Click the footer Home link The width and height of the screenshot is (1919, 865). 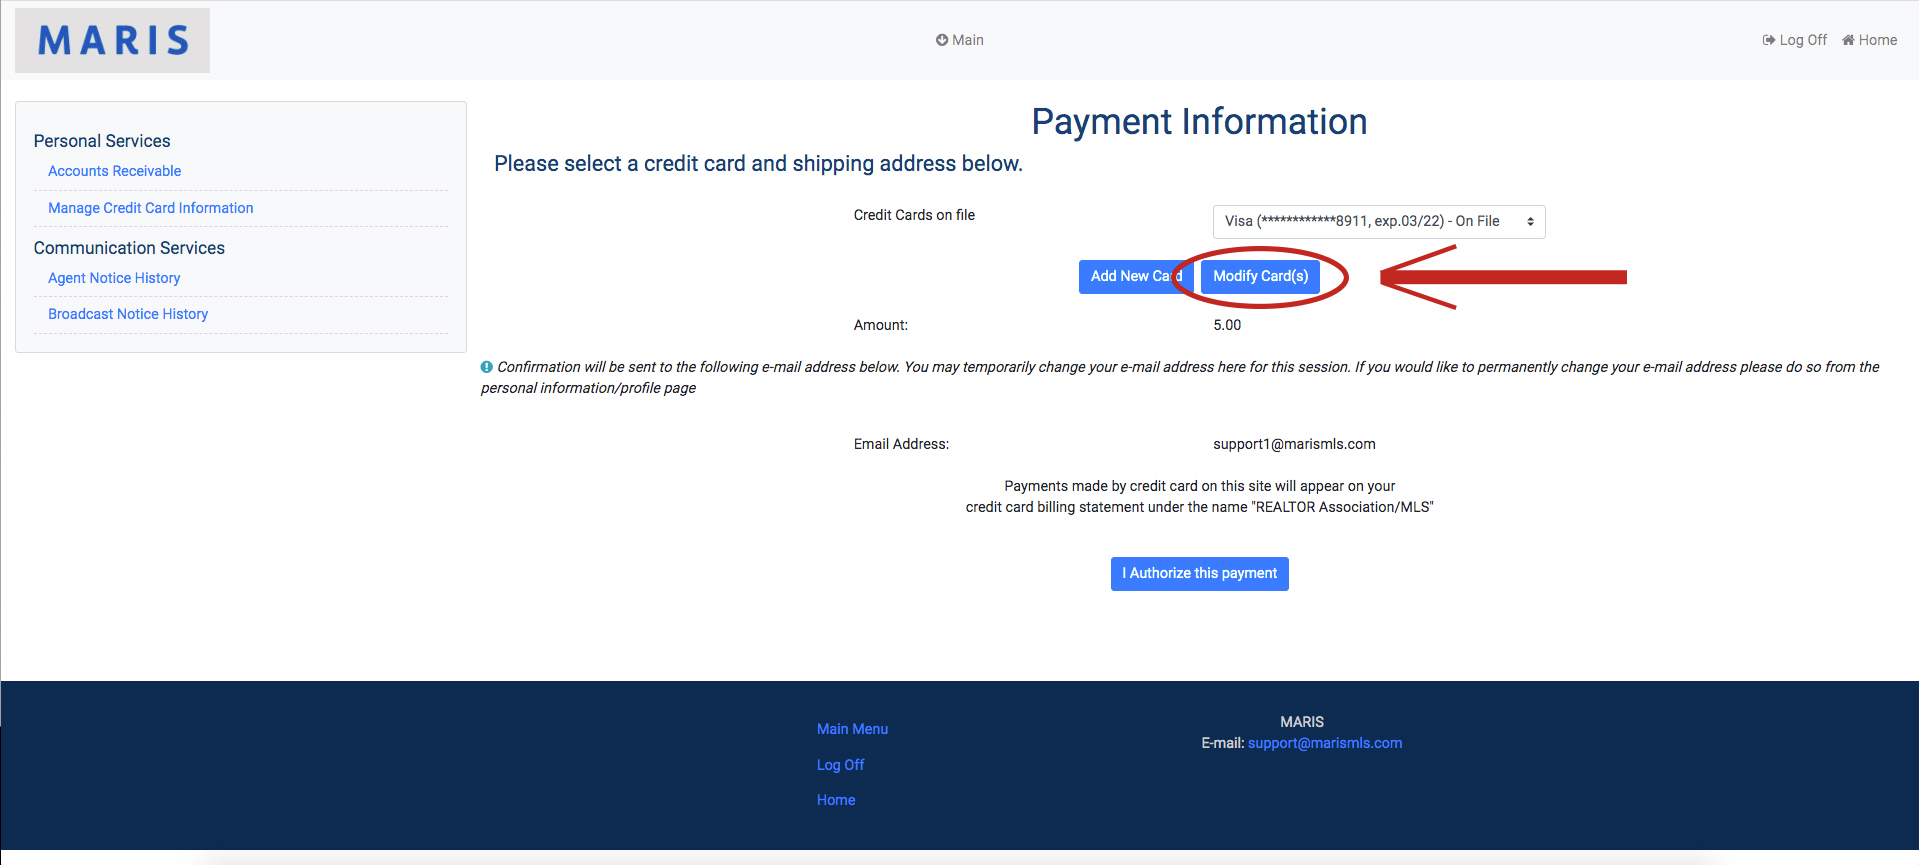[836, 800]
